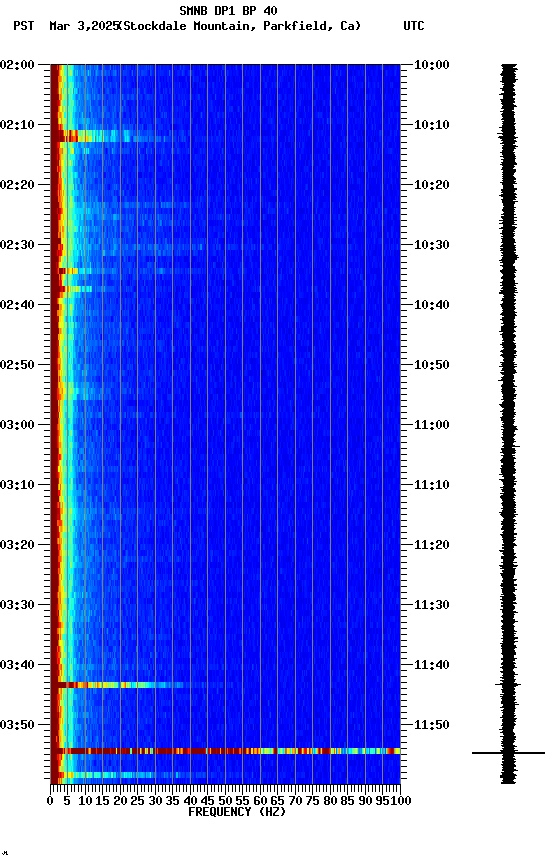The image size is (552, 864).
Task: Click the 03:30 PST time label
Action: (17, 606)
